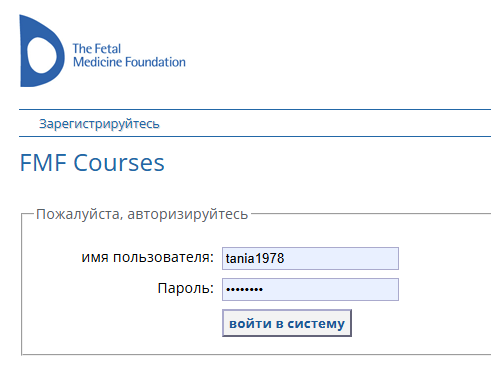
Task: Open the Зарегистрируйтесь registration link
Action: coord(99,124)
